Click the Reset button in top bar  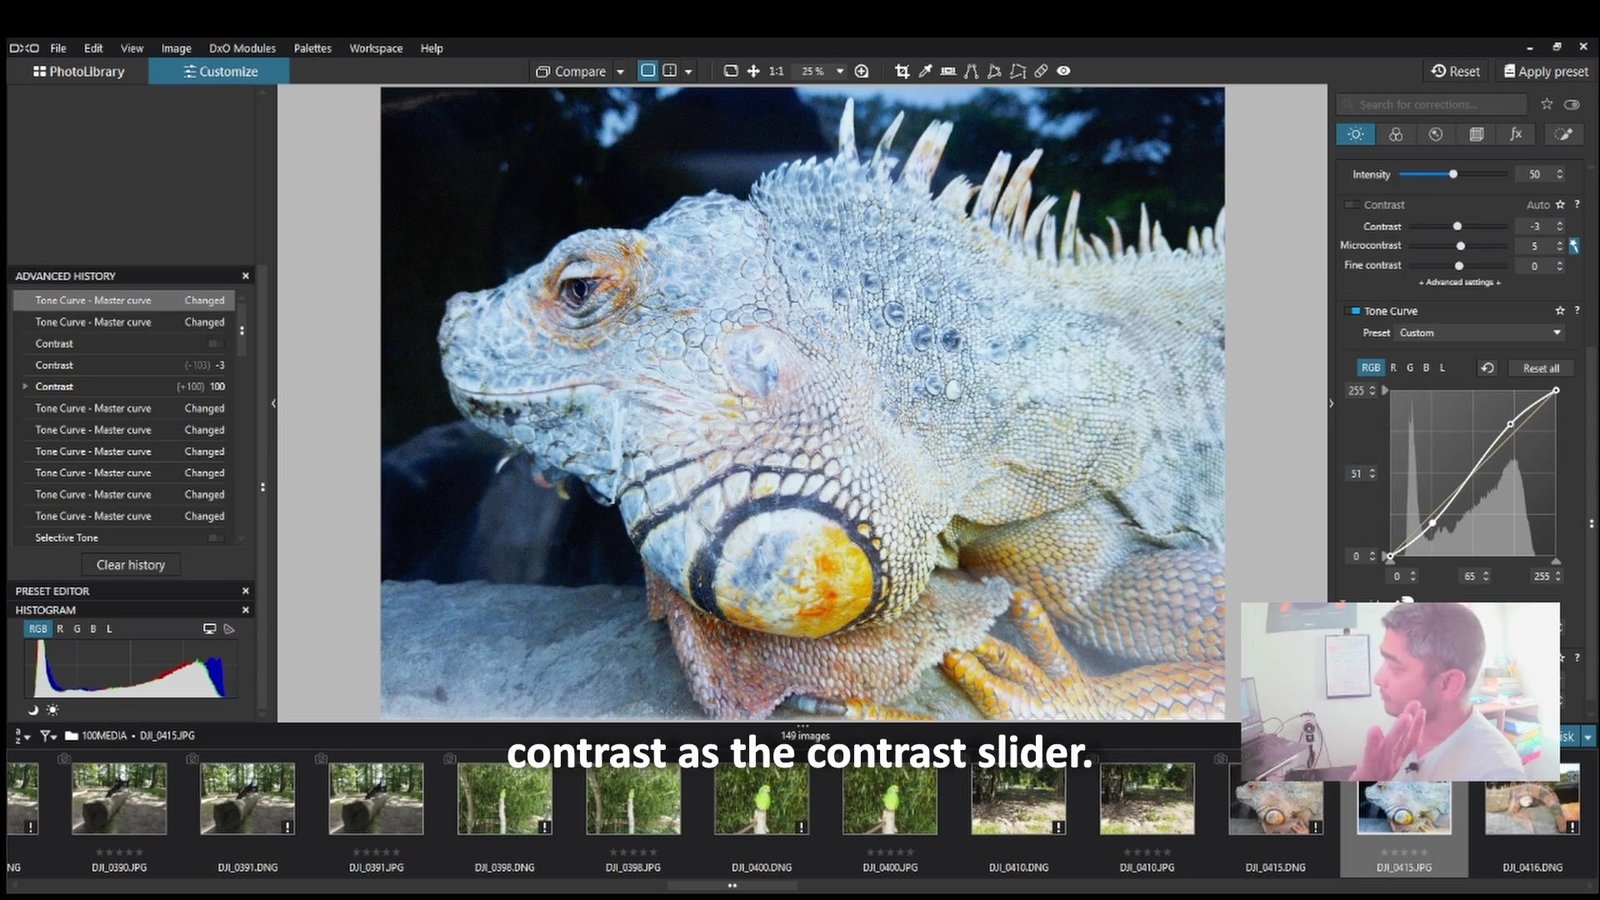tap(1455, 71)
